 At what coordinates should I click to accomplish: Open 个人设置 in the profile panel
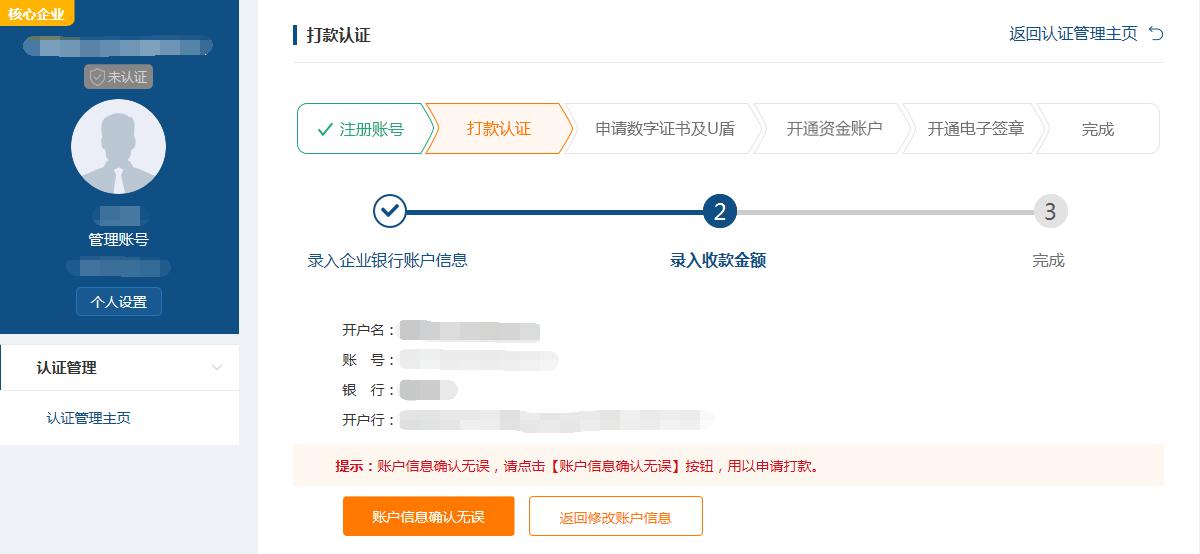point(118,302)
